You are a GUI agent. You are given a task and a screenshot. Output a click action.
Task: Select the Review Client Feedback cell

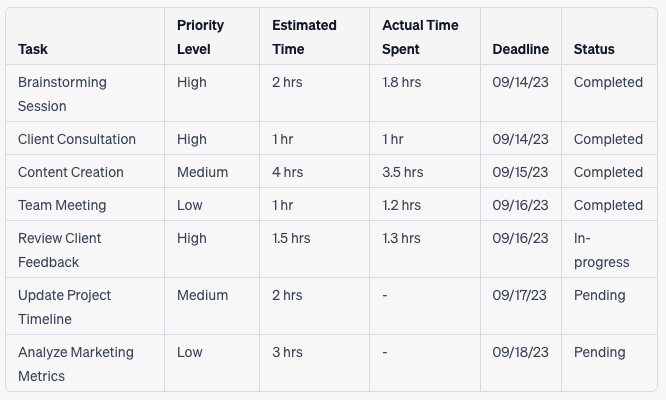85,249
